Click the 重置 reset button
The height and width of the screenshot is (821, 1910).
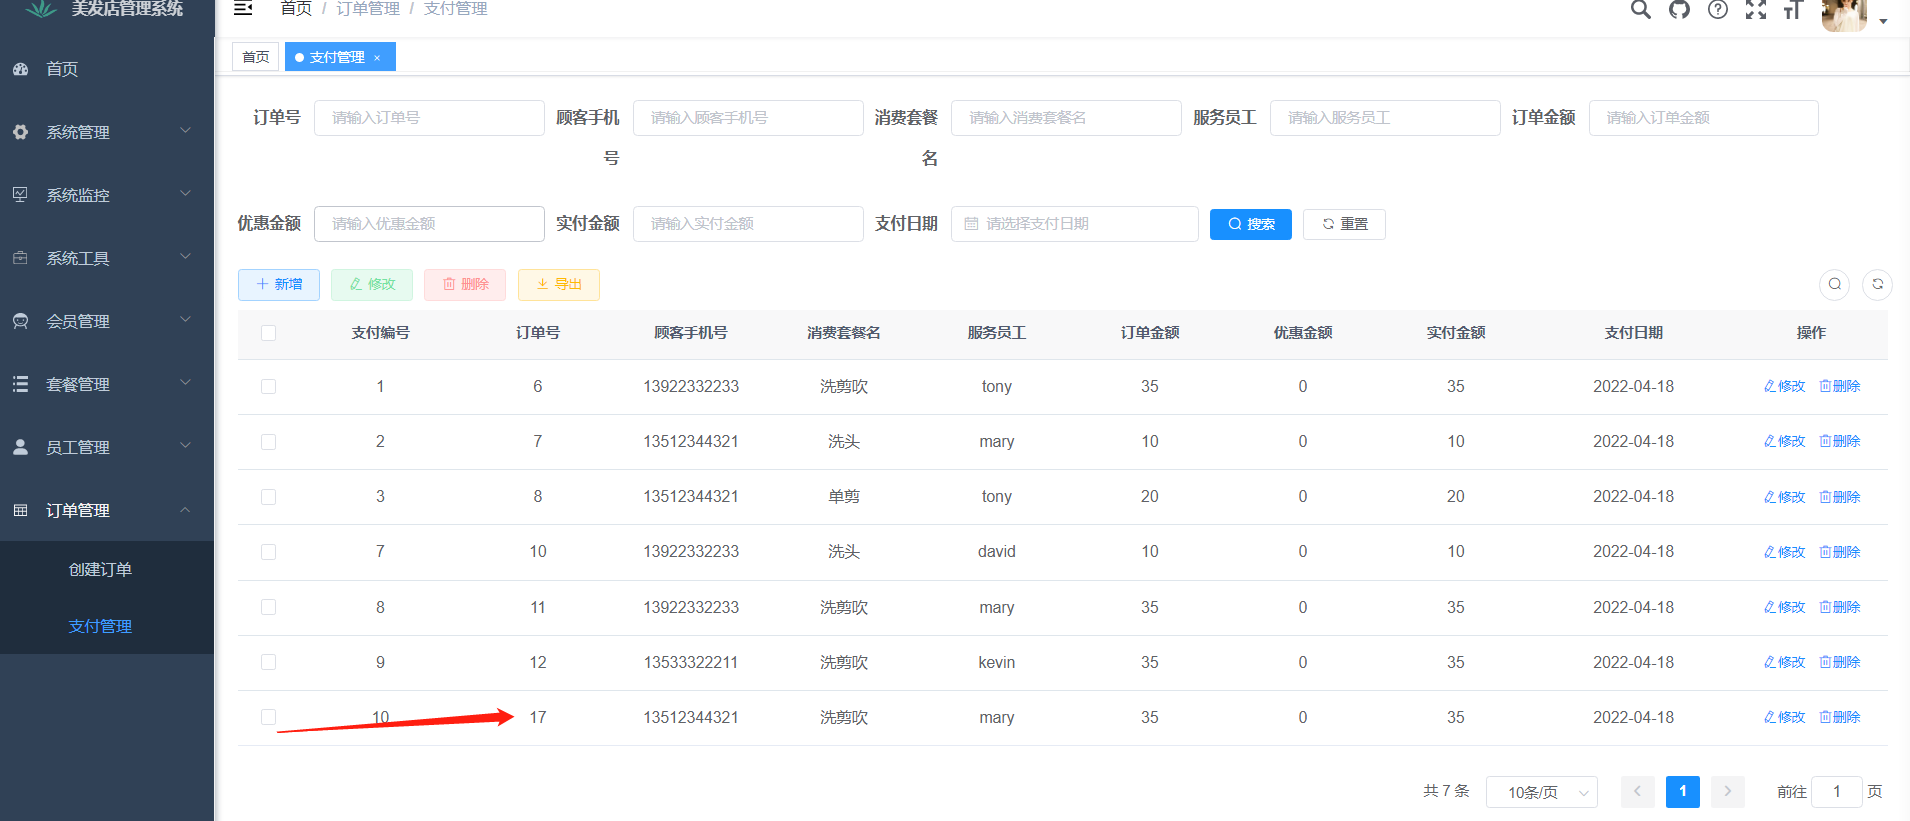pyautogui.click(x=1344, y=224)
